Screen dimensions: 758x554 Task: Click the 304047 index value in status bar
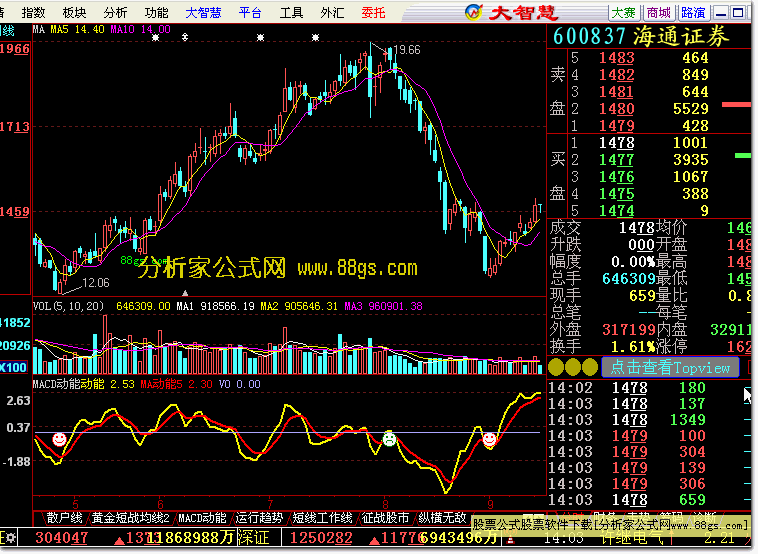(x=61, y=538)
